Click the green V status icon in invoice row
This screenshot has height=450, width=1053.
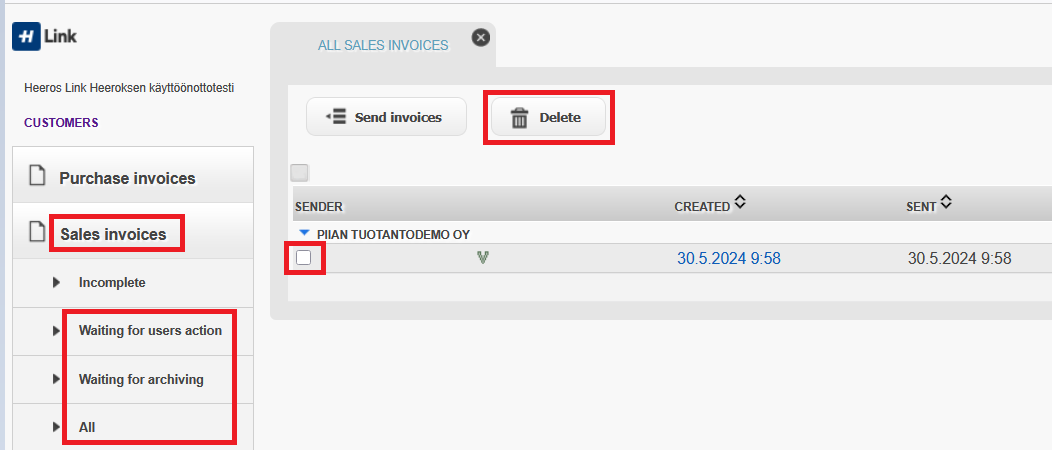482,257
